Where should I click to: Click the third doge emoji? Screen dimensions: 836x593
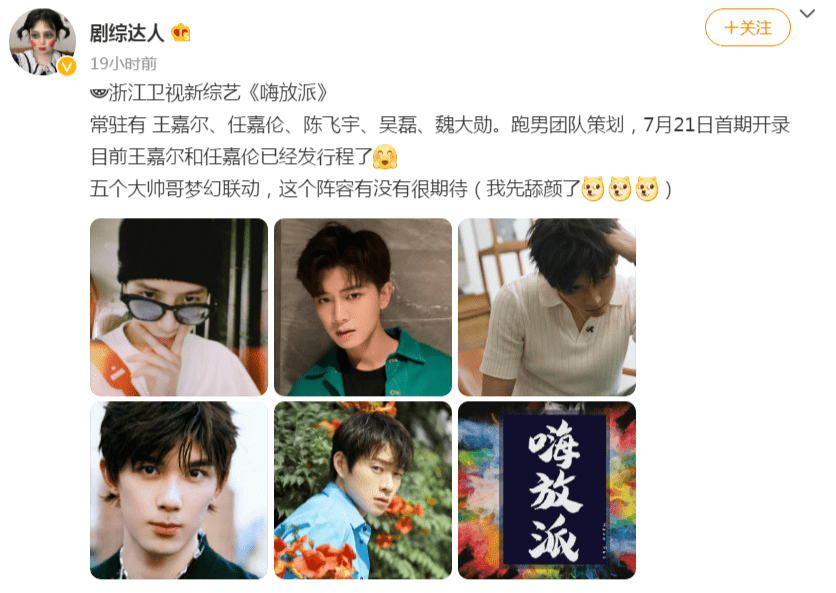[647, 189]
